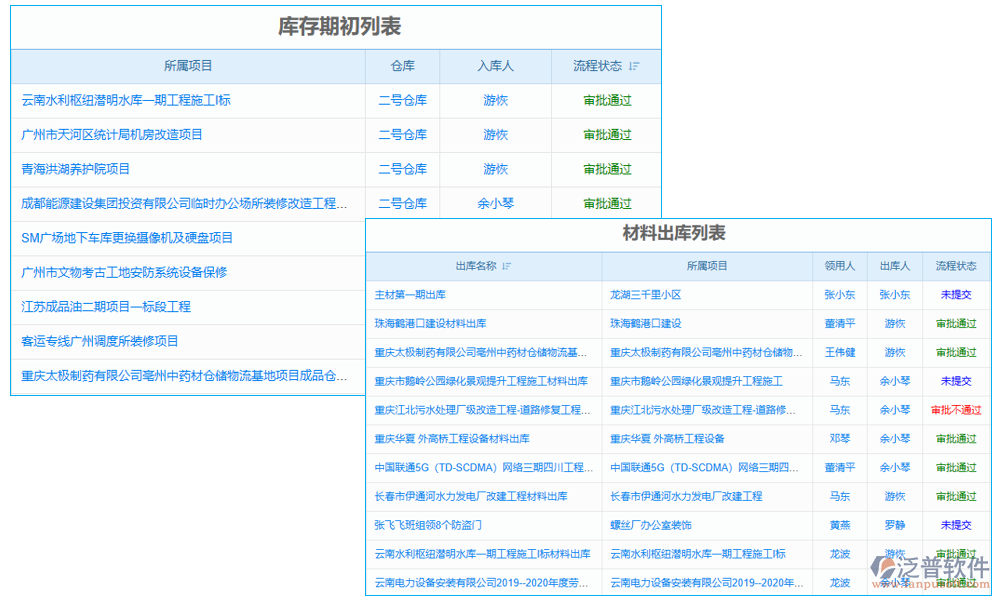Open 广州市天河区统计局机房改造项目 link
1000x600 pixels.
pyautogui.click(x=105, y=135)
